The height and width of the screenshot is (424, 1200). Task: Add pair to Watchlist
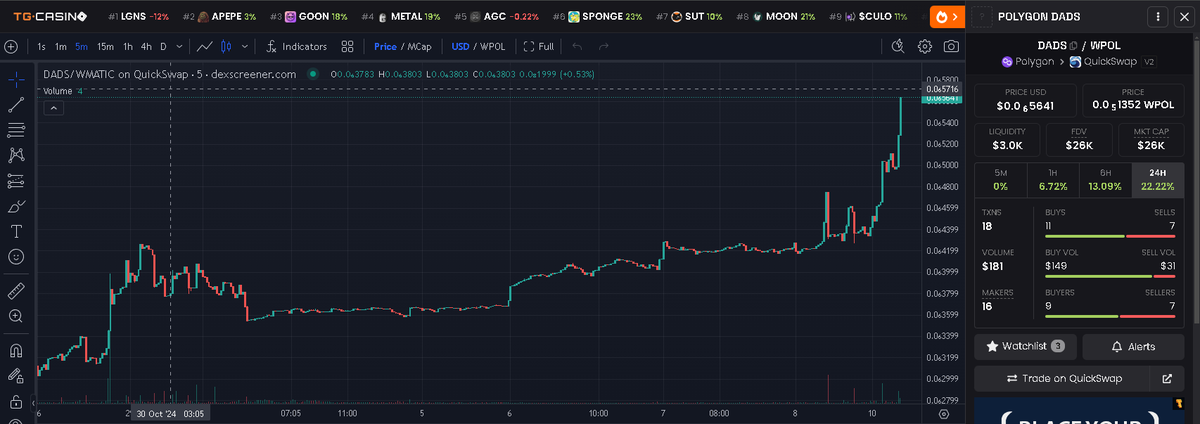coord(1025,346)
